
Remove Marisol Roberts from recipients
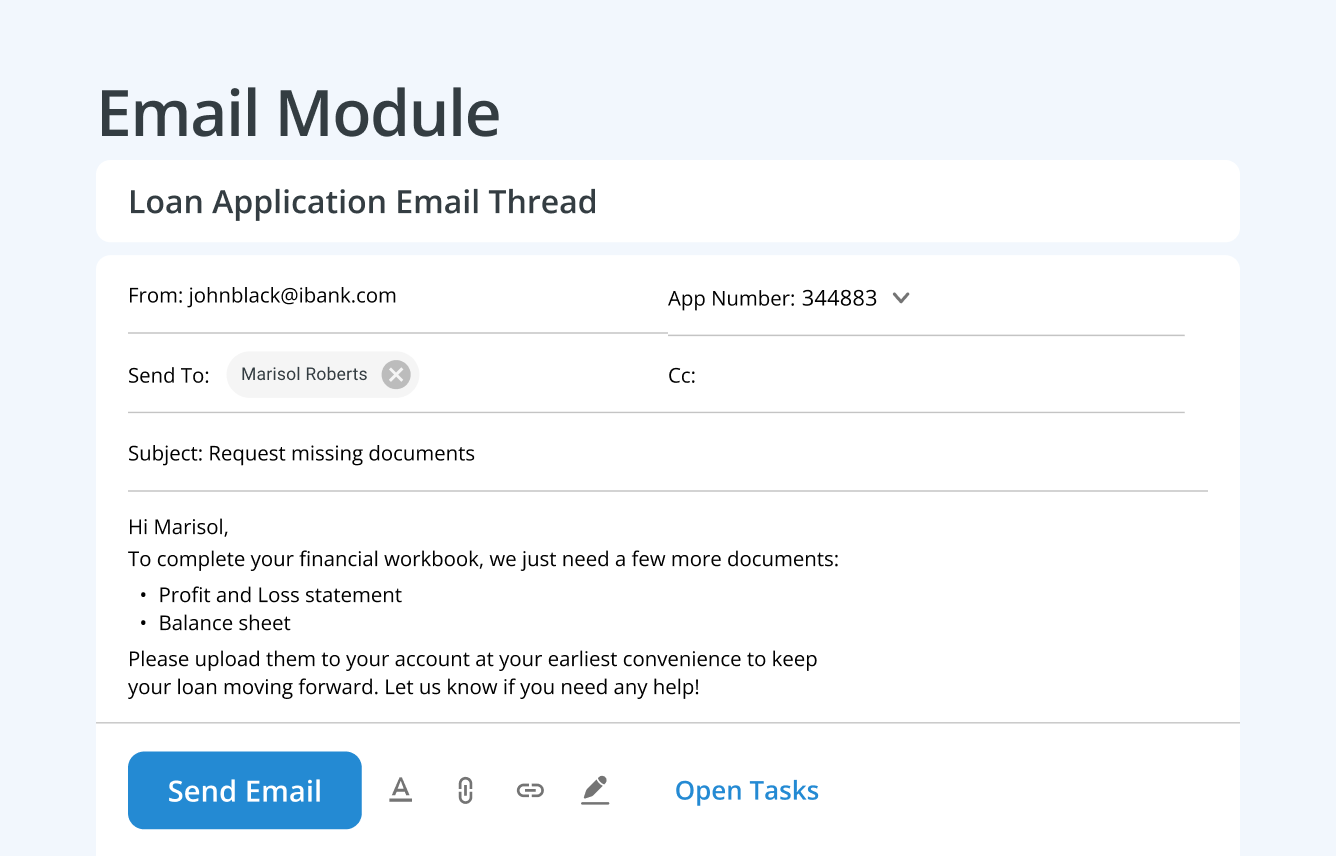(x=397, y=374)
